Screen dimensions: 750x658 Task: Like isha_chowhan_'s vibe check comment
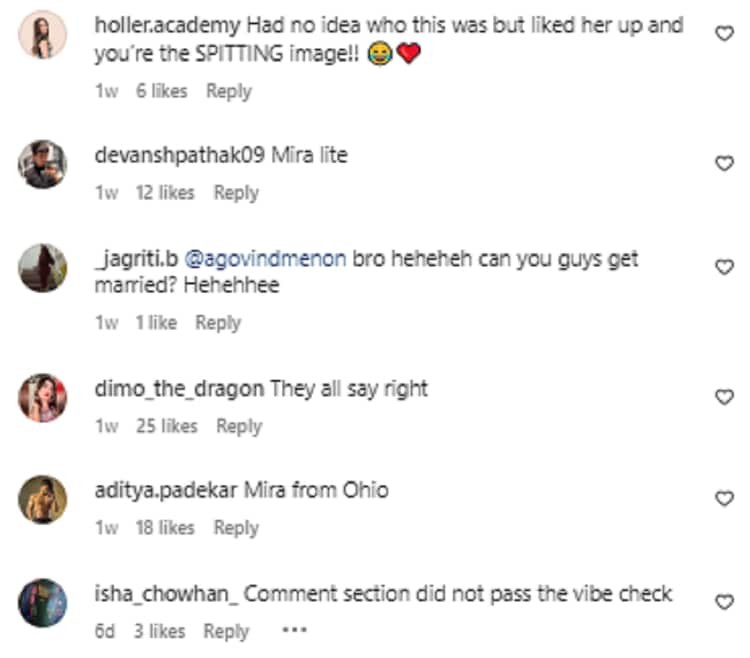(x=725, y=602)
